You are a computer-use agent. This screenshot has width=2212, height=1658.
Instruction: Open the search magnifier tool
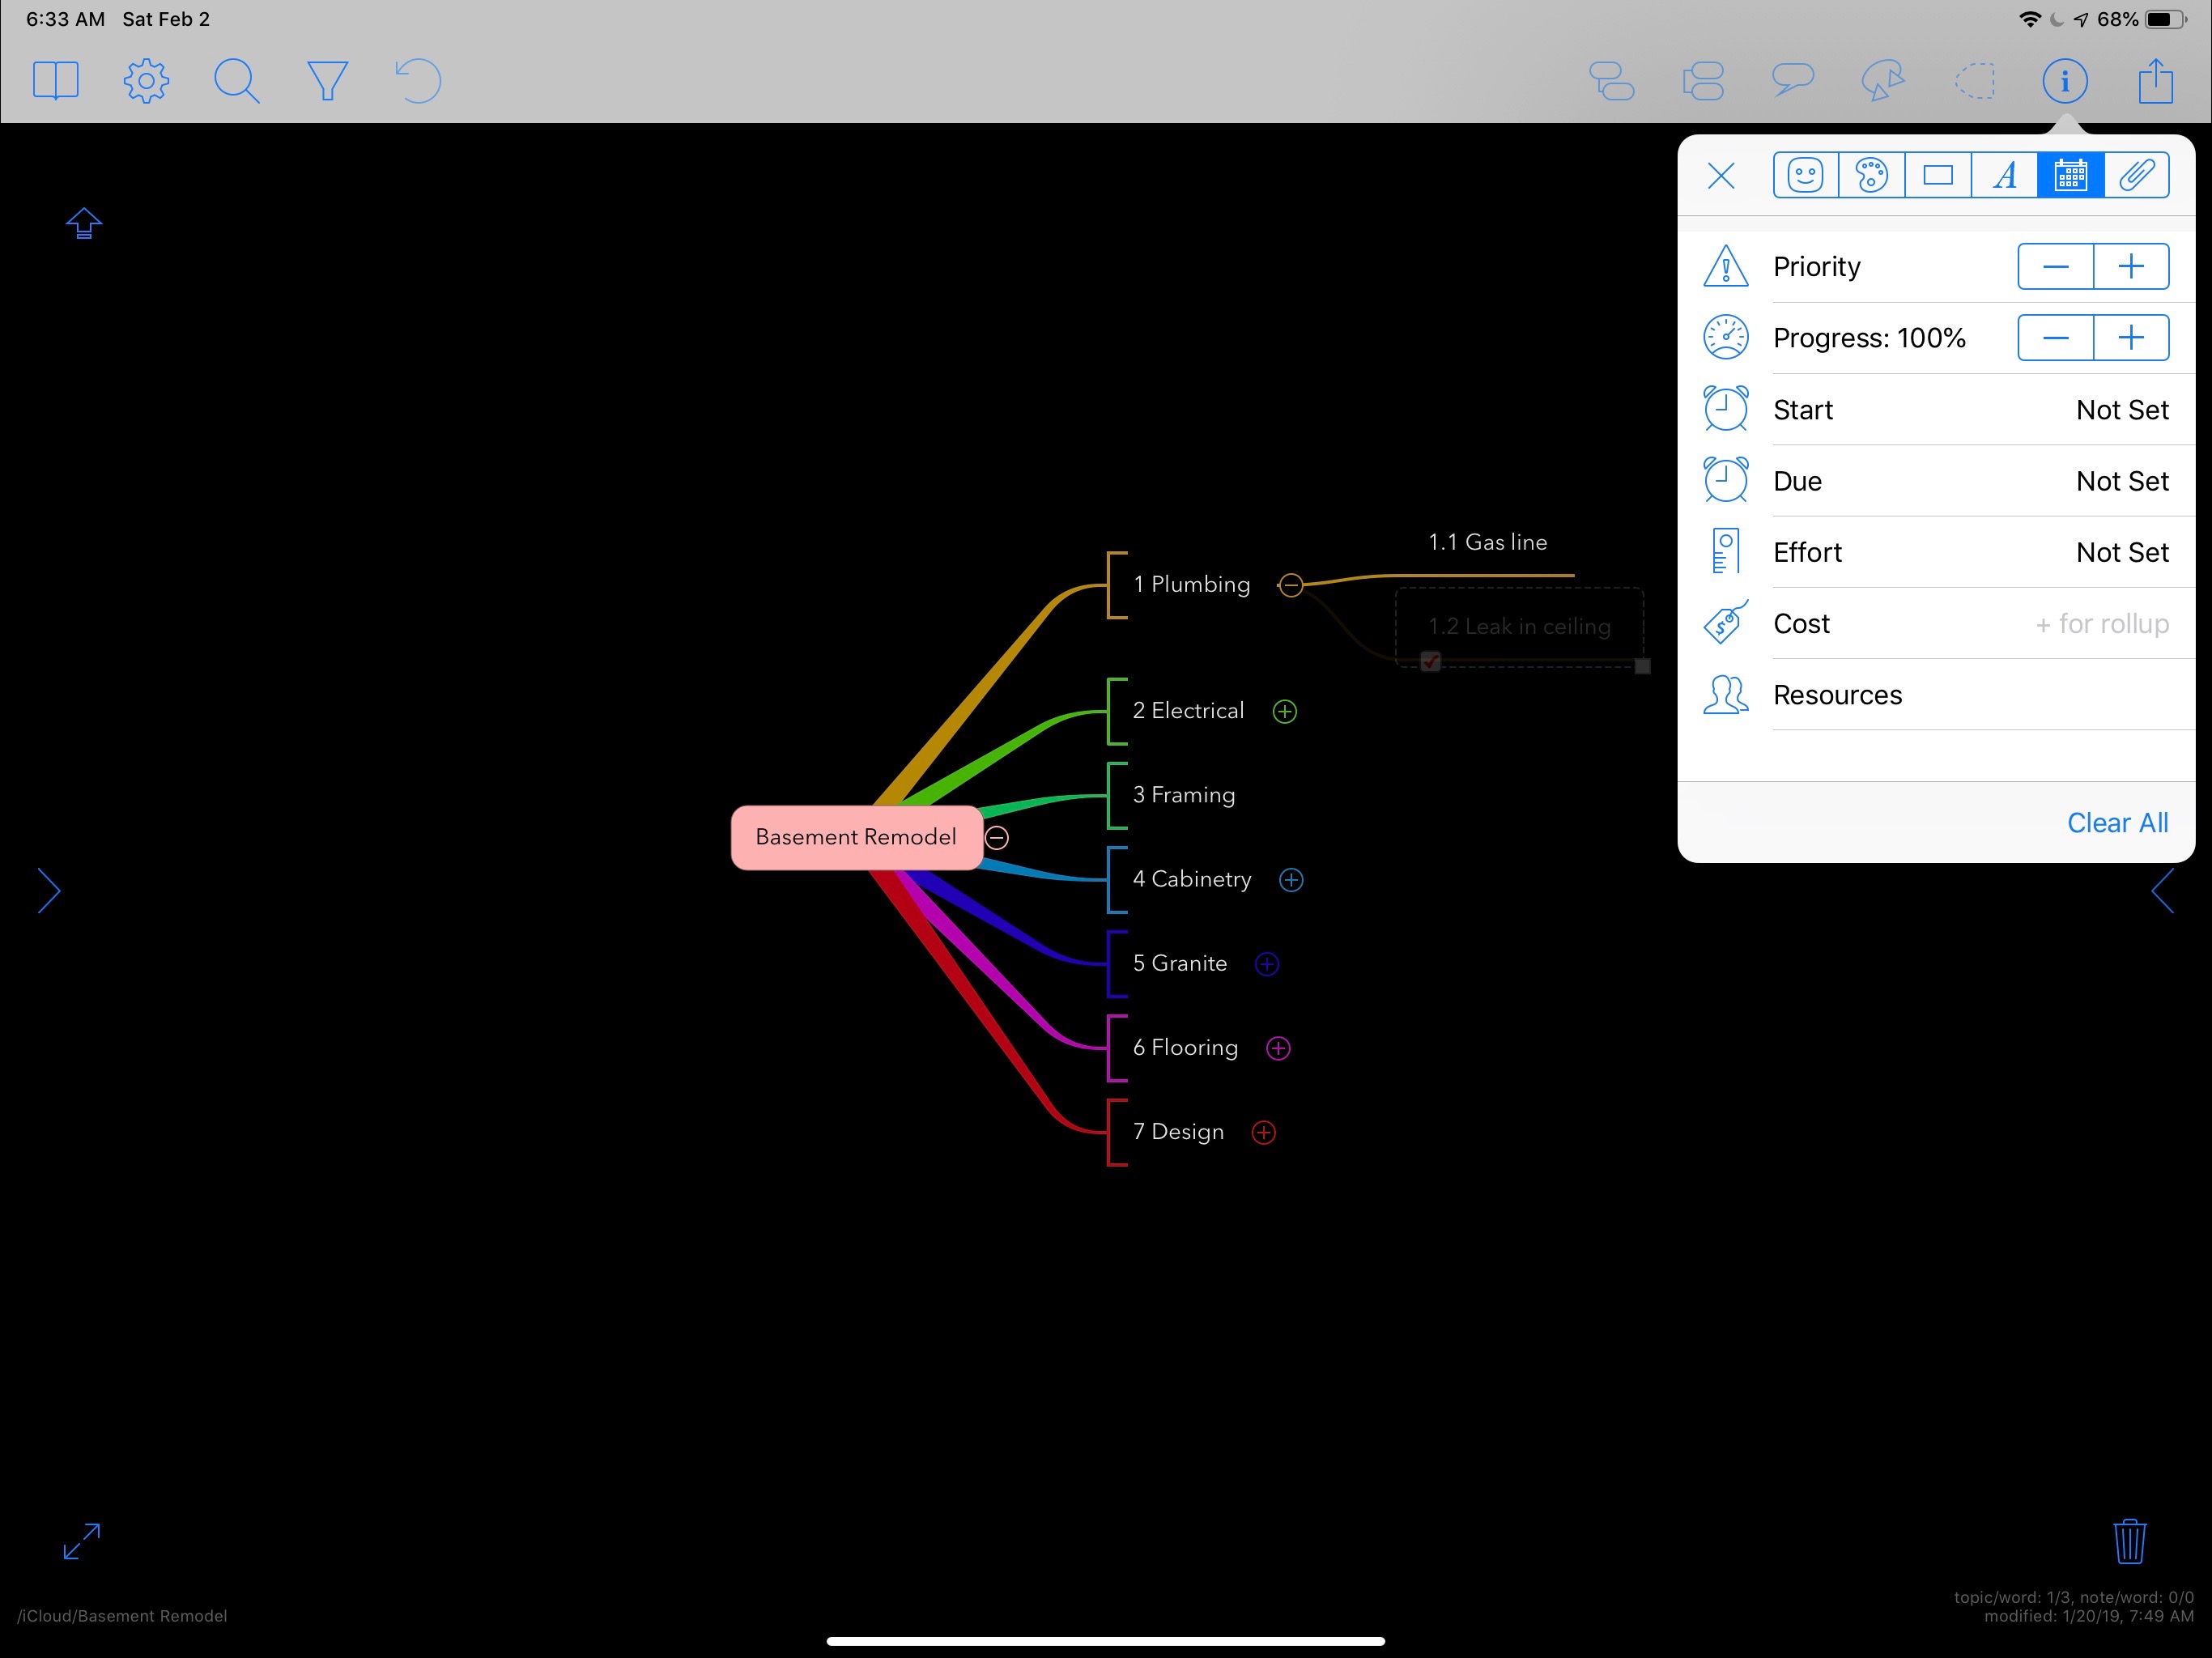click(237, 81)
